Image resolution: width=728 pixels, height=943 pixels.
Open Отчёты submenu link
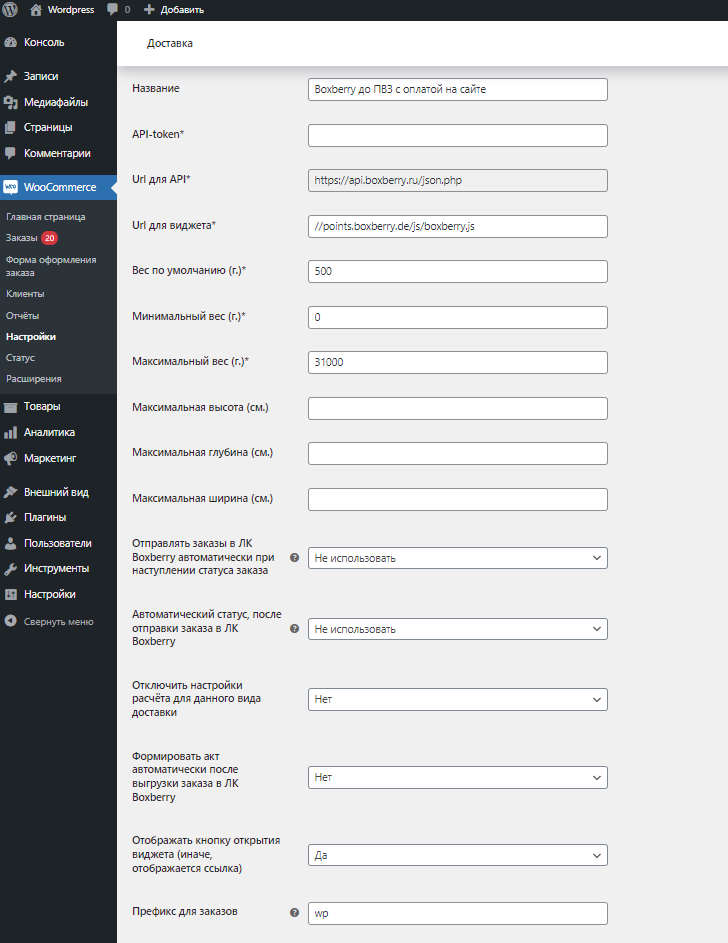coord(22,316)
